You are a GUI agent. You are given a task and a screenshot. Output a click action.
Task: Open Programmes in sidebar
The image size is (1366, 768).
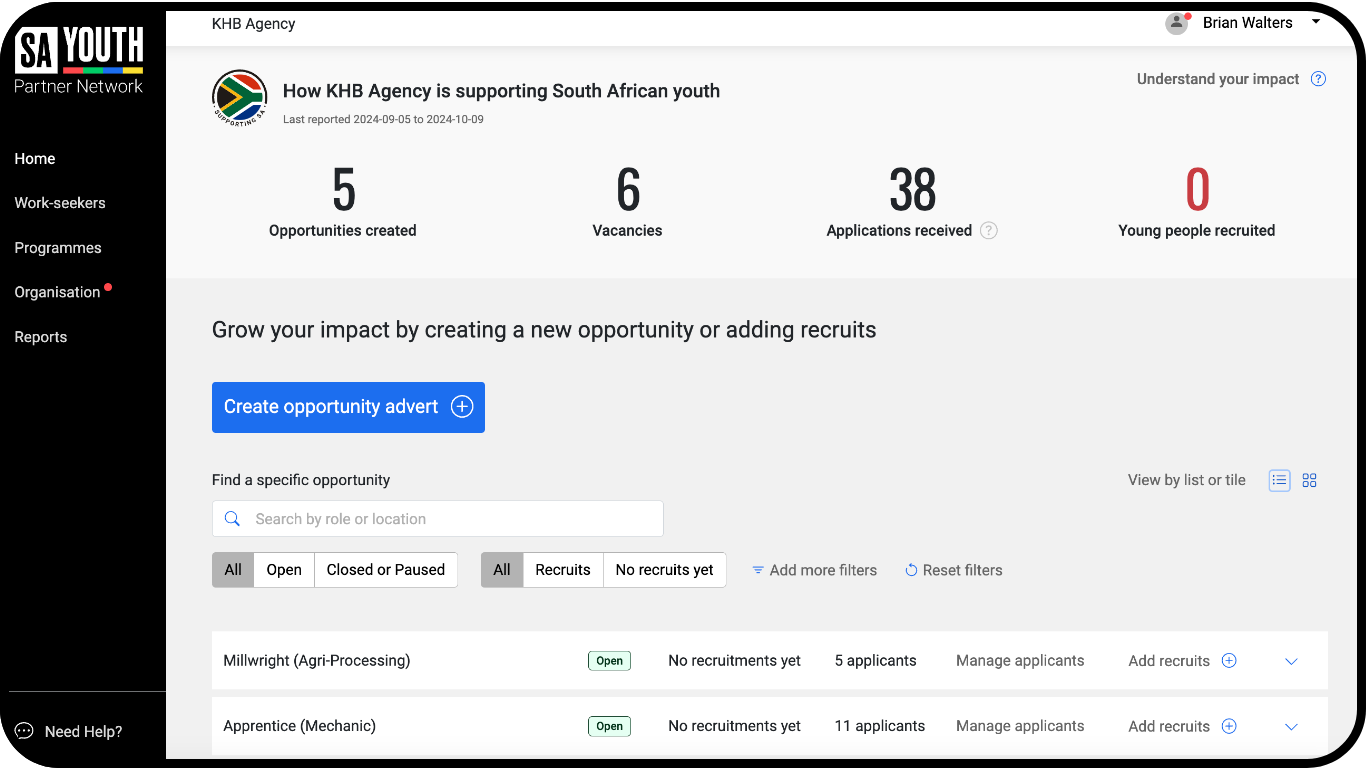(58, 248)
